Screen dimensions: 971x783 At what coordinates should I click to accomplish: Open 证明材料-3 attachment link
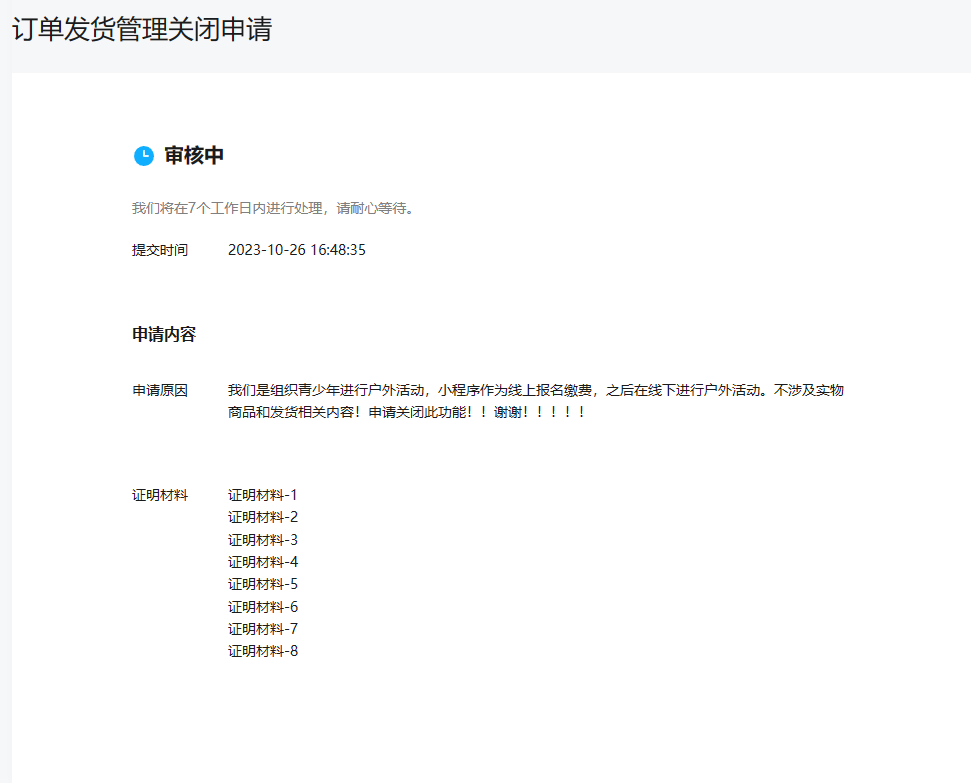pyautogui.click(x=263, y=540)
